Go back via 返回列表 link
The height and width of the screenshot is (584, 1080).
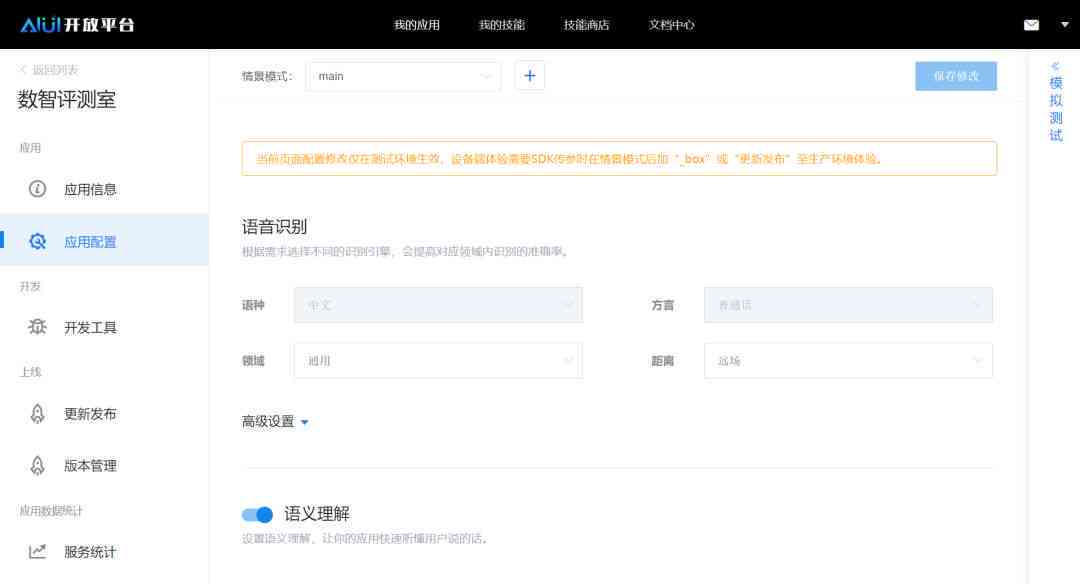coord(49,70)
